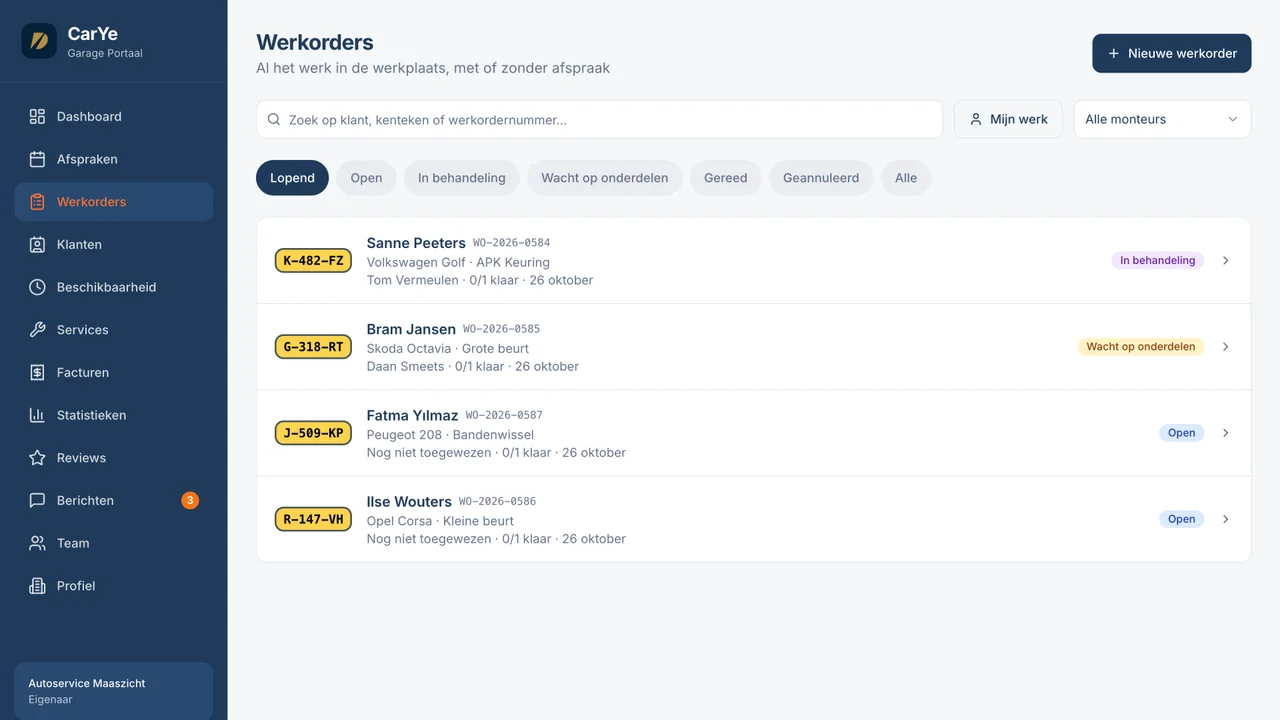
Task: Click the Statistieken bar chart icon
Action: (37, 415)
